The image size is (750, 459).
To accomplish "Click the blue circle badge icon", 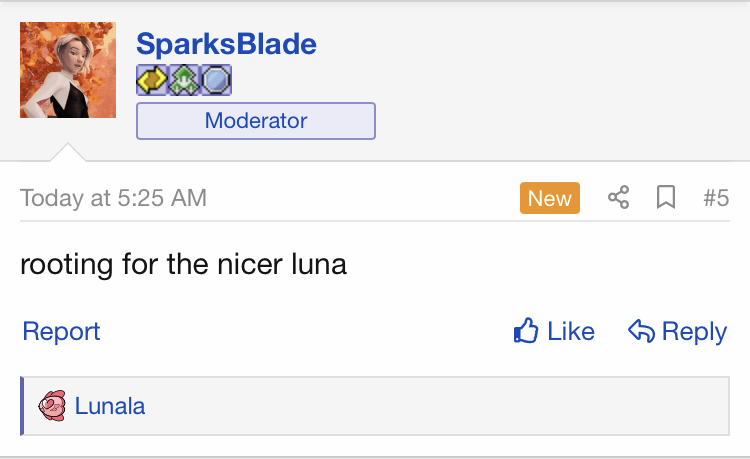I will click(x=216, y=80).
